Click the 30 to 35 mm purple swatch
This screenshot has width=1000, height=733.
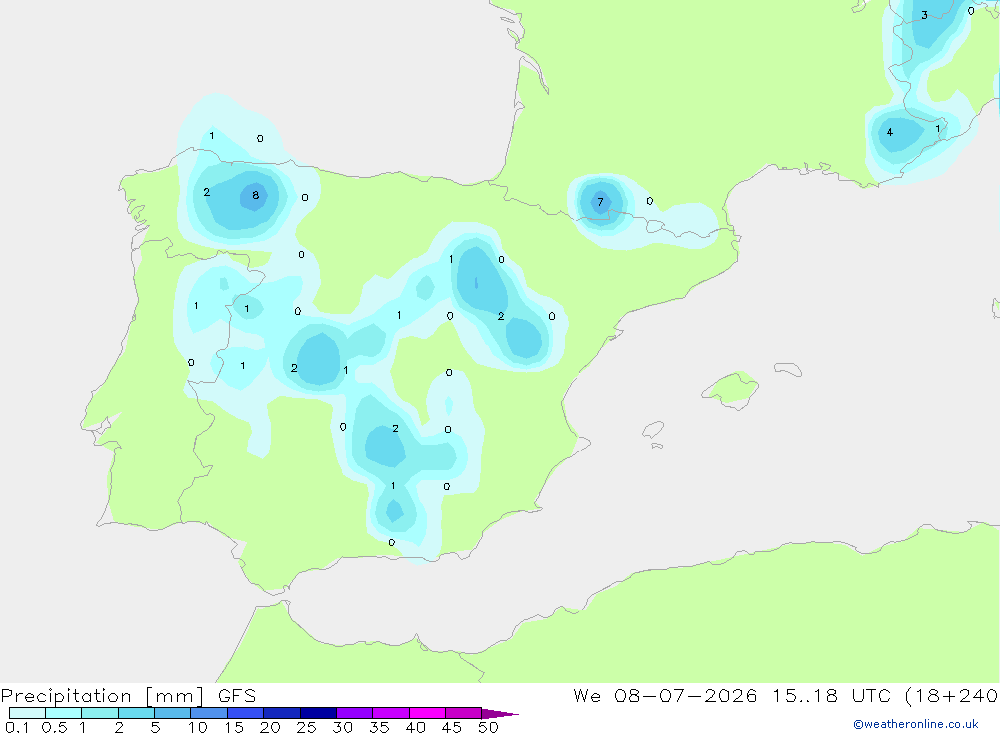click(x=355, y=713)
